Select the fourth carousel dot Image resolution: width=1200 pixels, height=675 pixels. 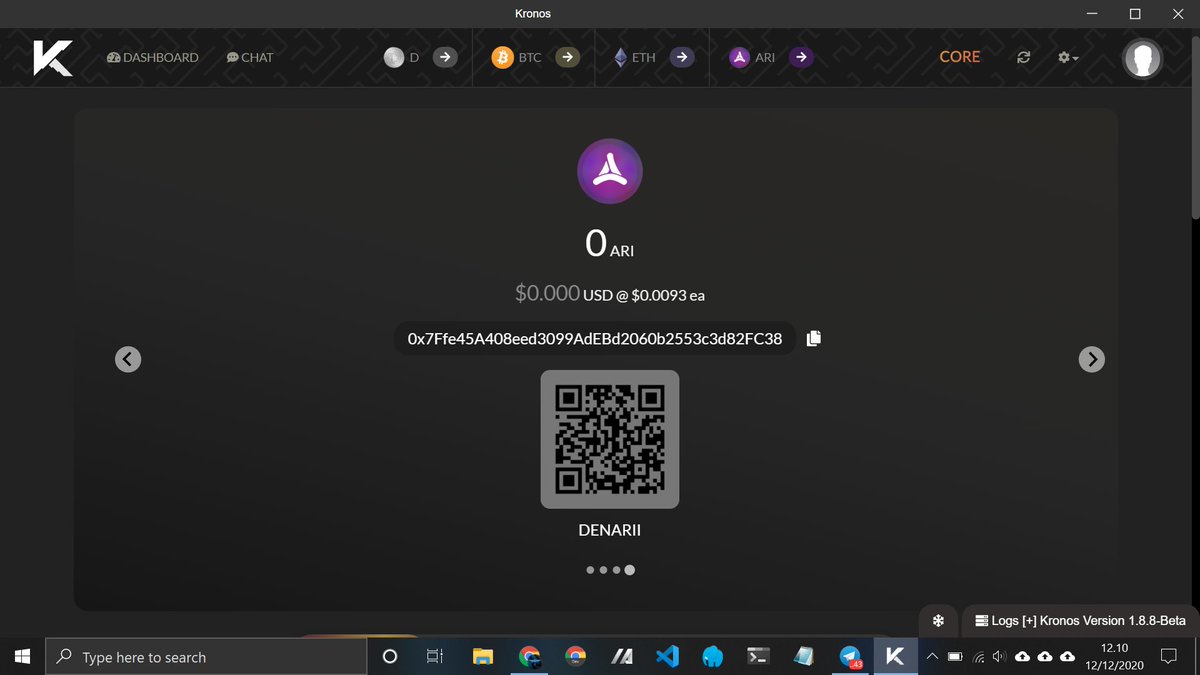630,570
